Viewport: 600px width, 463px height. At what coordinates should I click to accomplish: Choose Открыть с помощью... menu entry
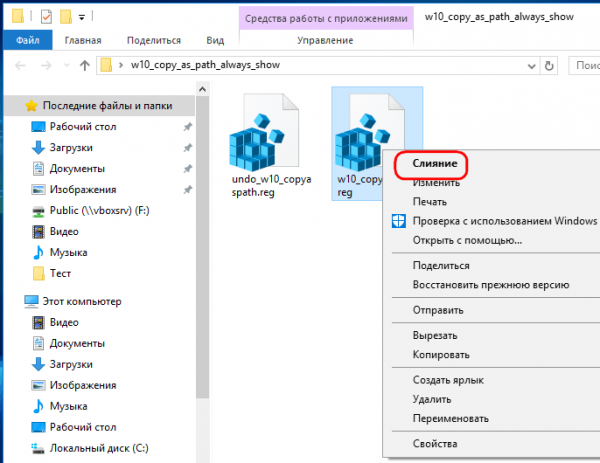coord(467,240)
